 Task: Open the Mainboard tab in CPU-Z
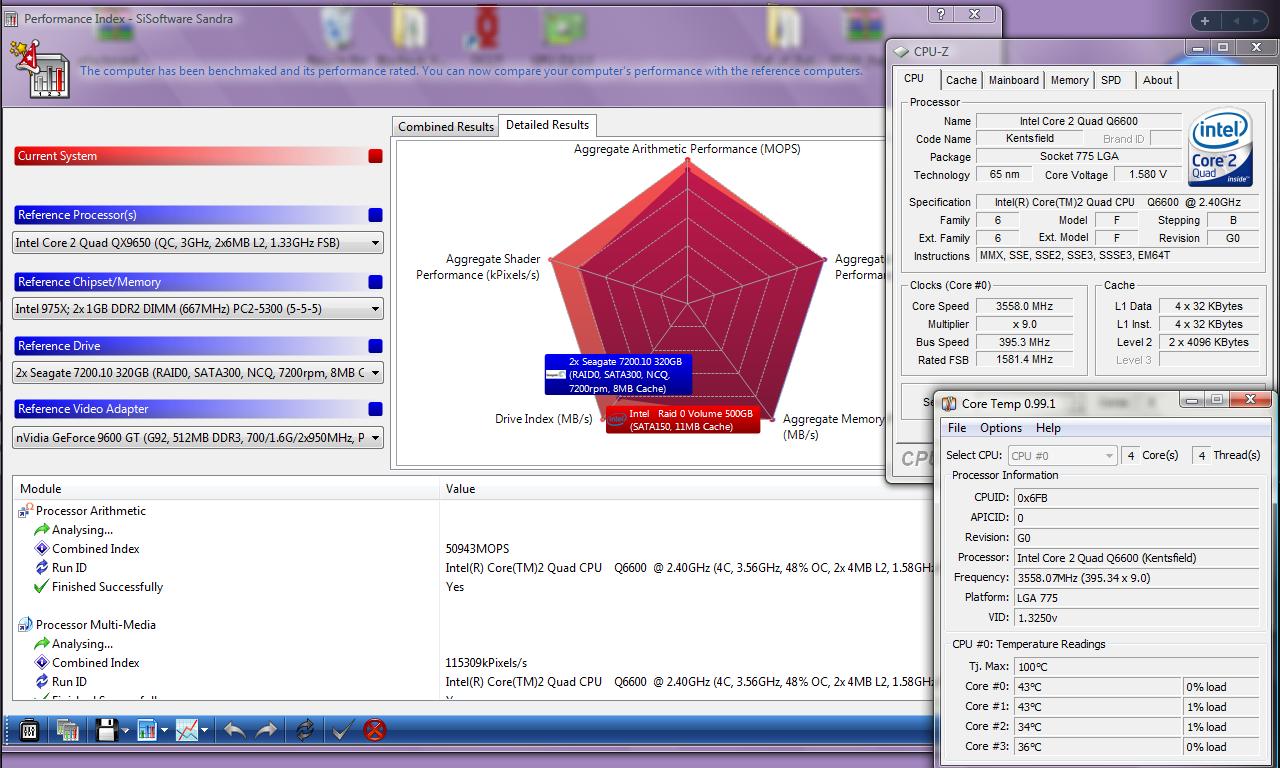click(x=1014, y=80)
